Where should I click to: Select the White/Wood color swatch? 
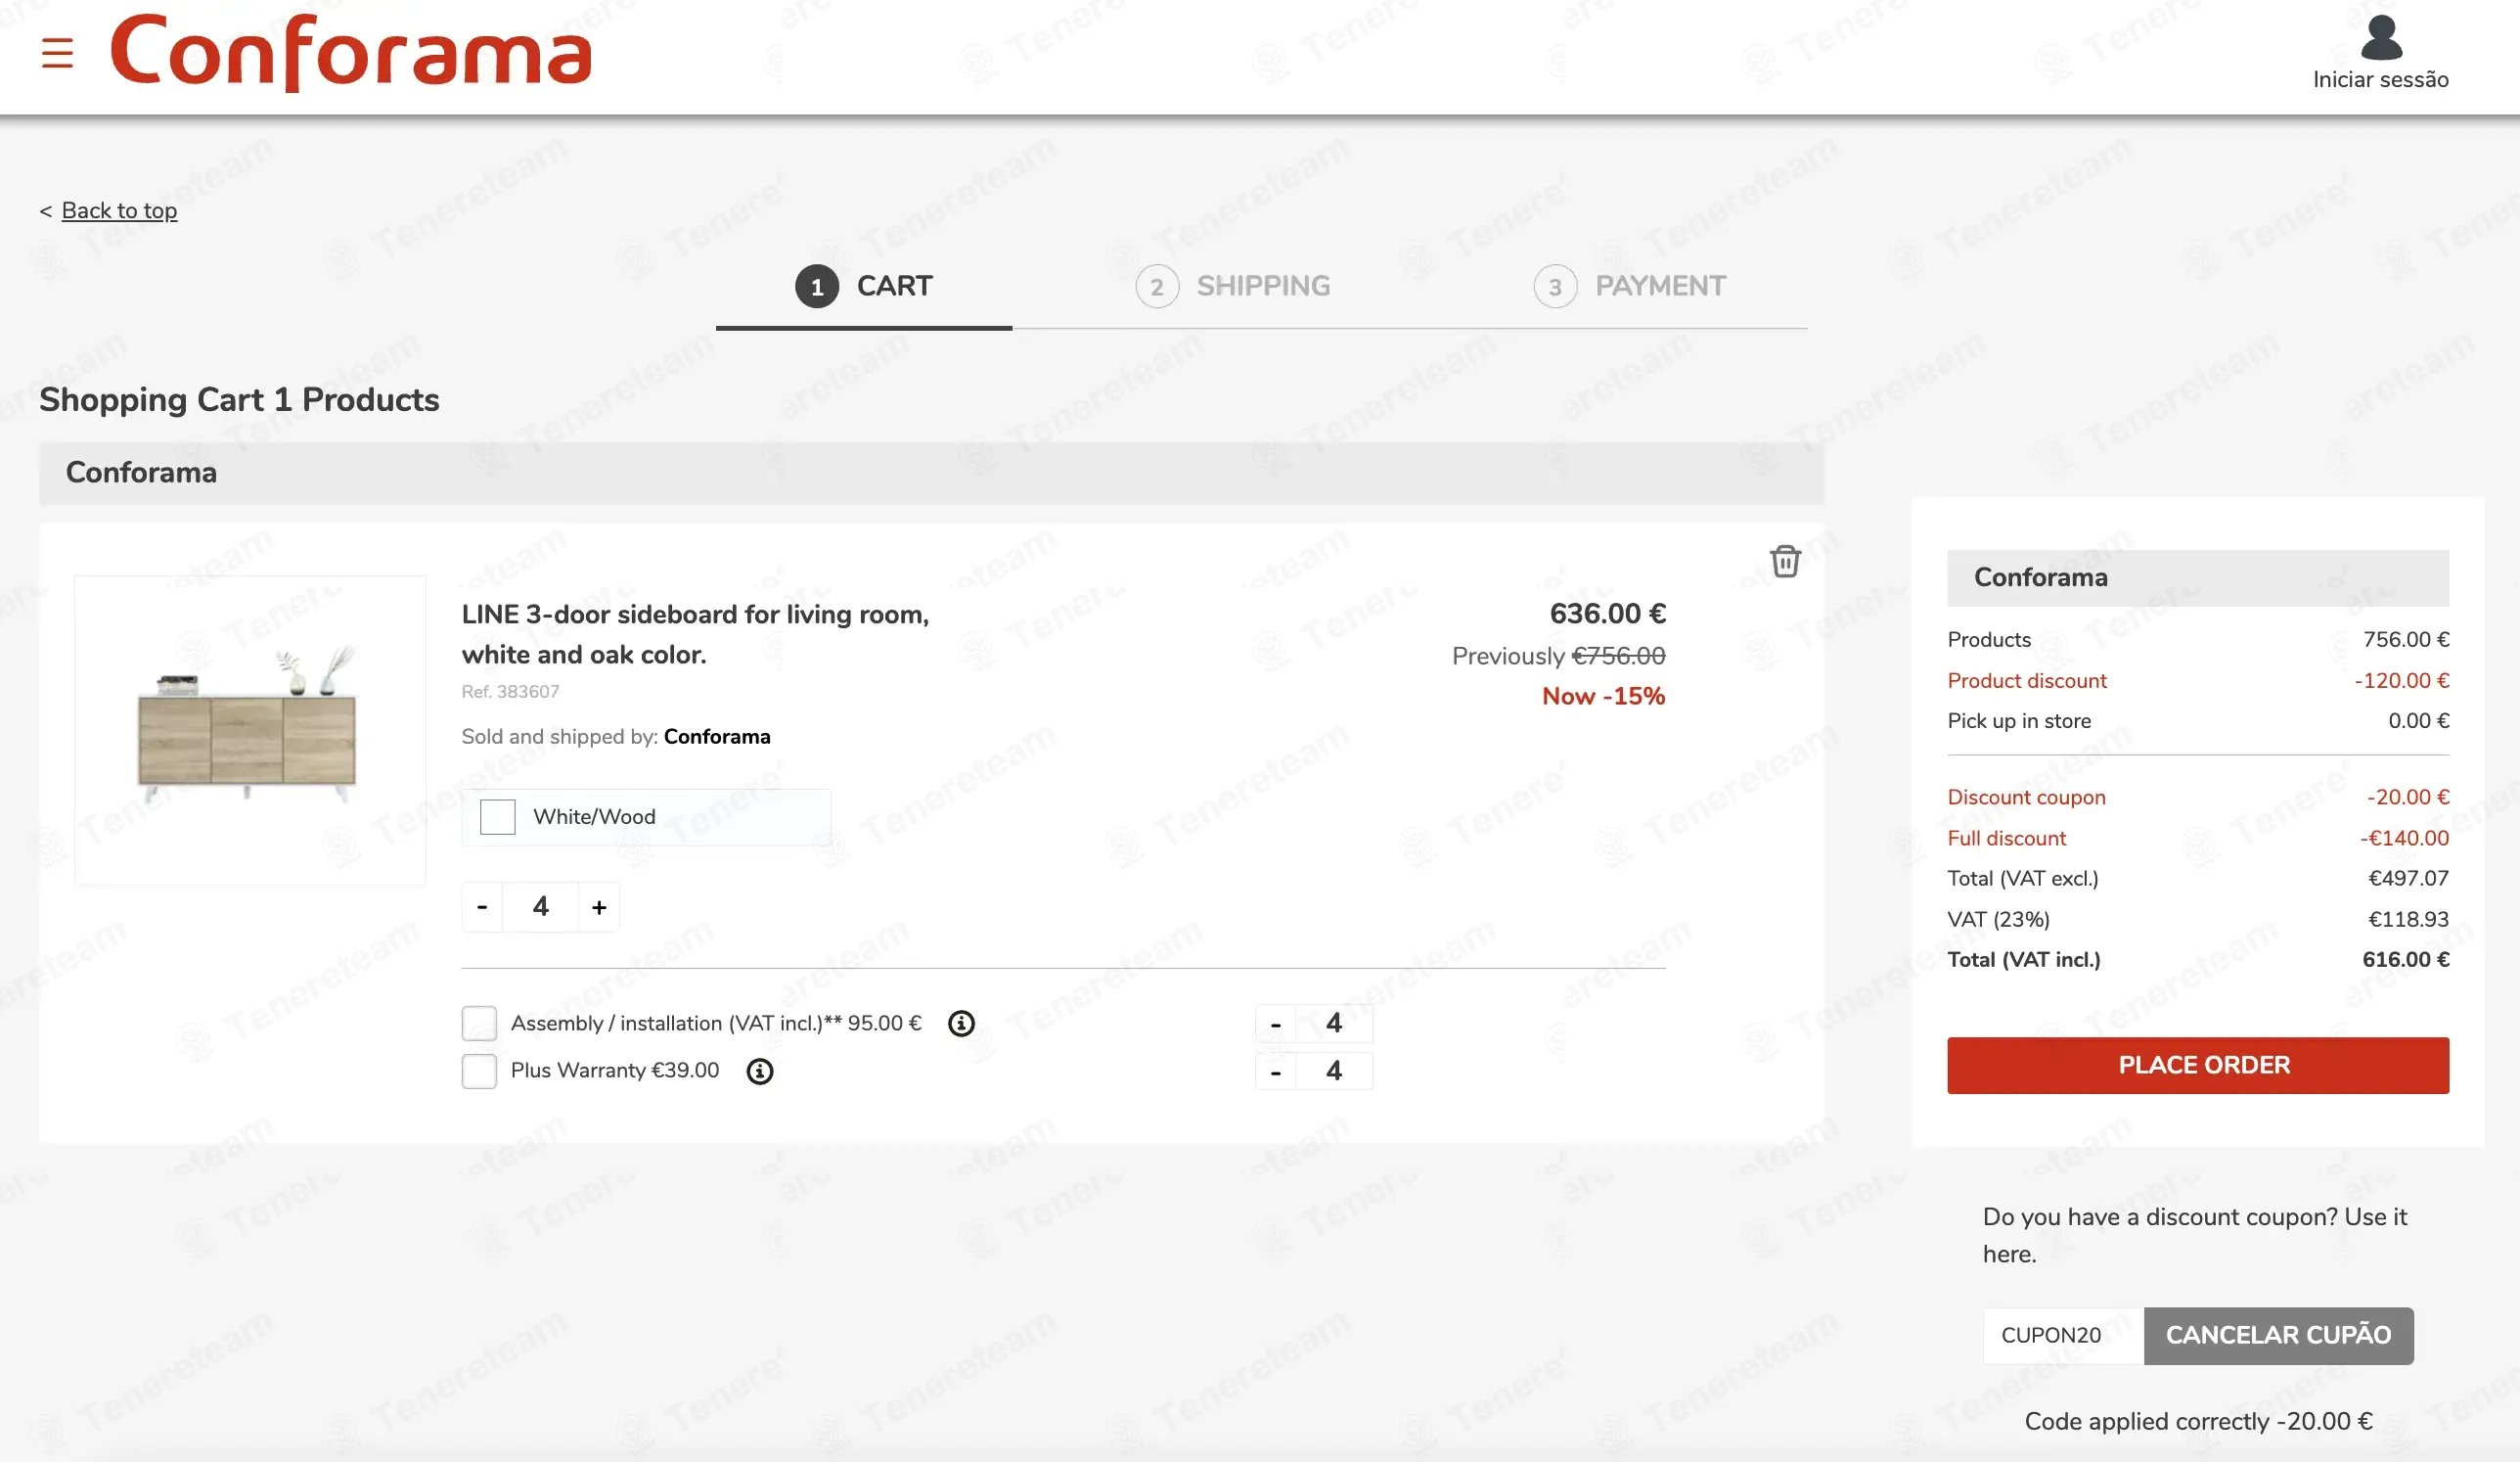coord(497,817)
